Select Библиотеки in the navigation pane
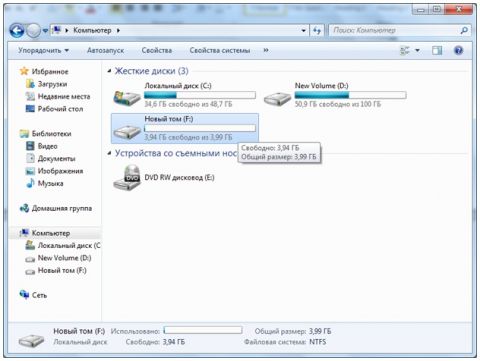480x361 pixels. 51,134
